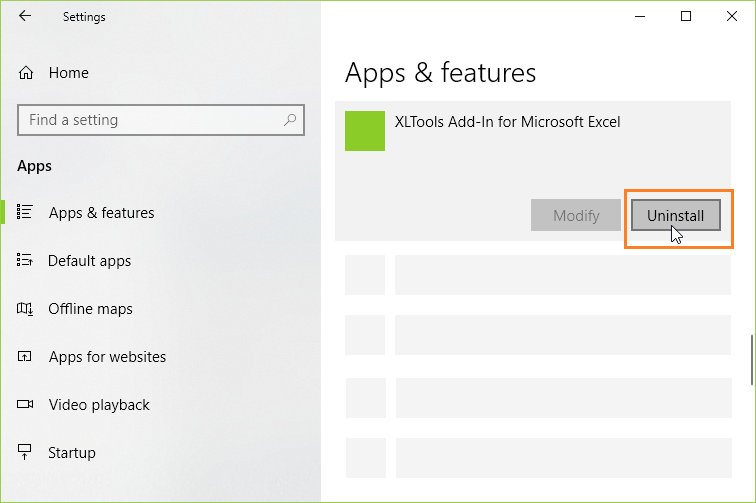Click the magnifier icon in search box

[x=290, y=120]
